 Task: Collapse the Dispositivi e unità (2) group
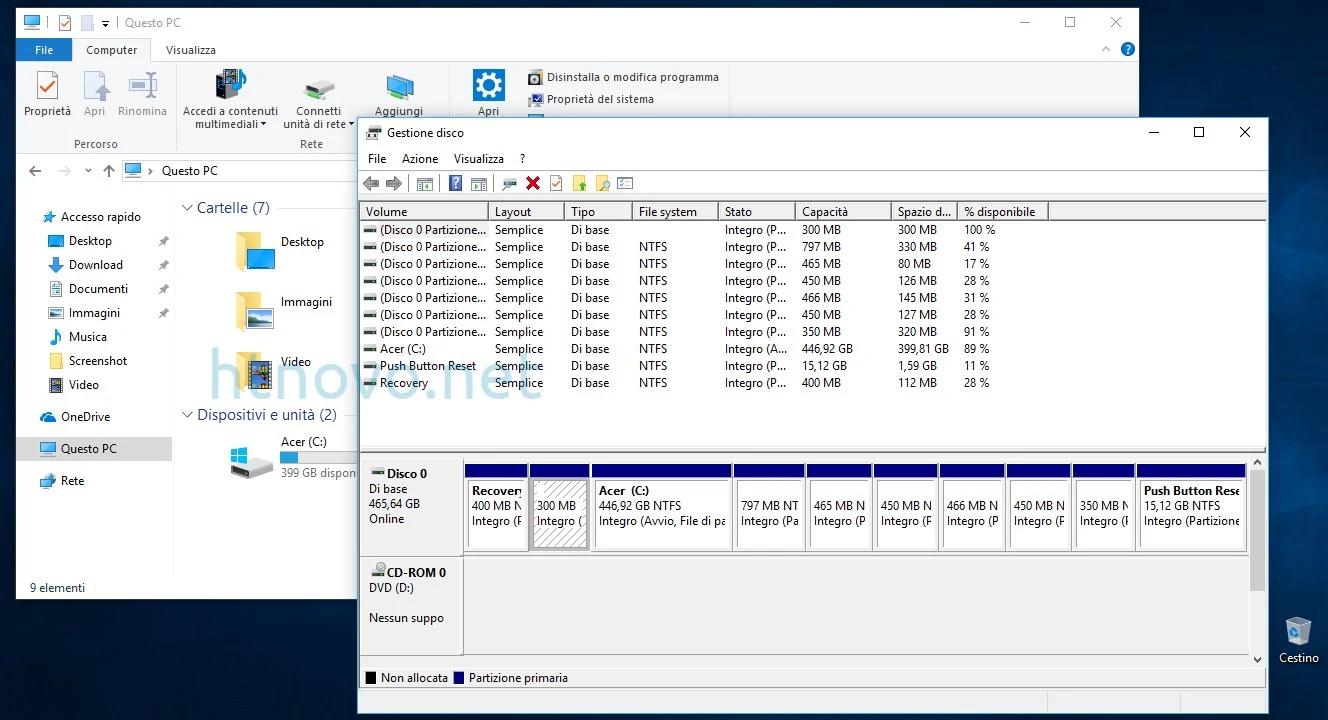point(187,415)
